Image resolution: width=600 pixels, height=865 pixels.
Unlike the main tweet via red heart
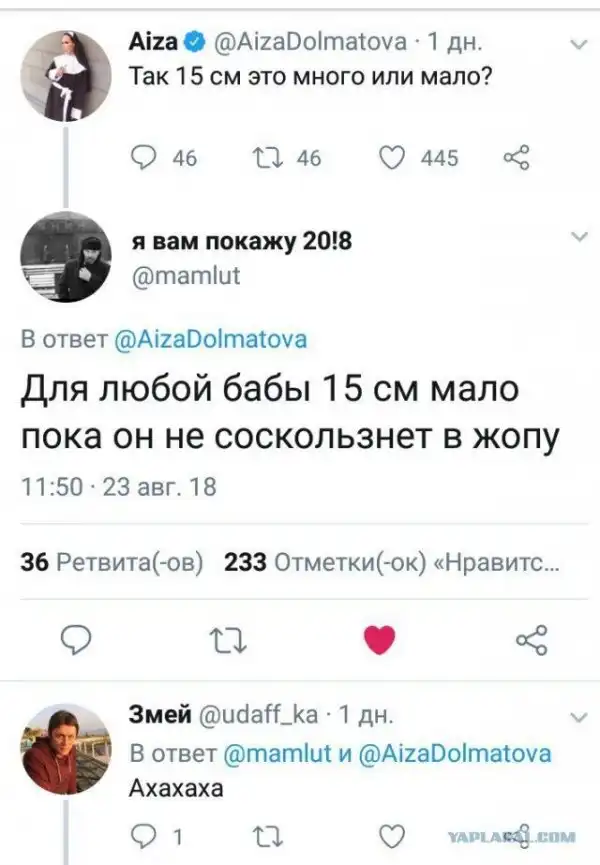click(x=380, y=640)
